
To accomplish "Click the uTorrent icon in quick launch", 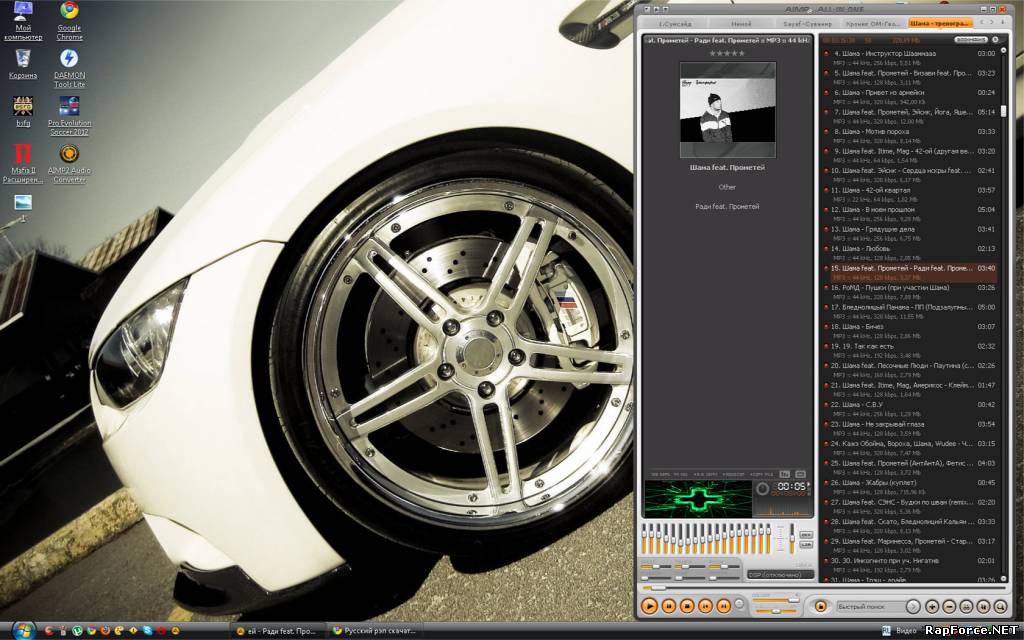I will [77, 631].
